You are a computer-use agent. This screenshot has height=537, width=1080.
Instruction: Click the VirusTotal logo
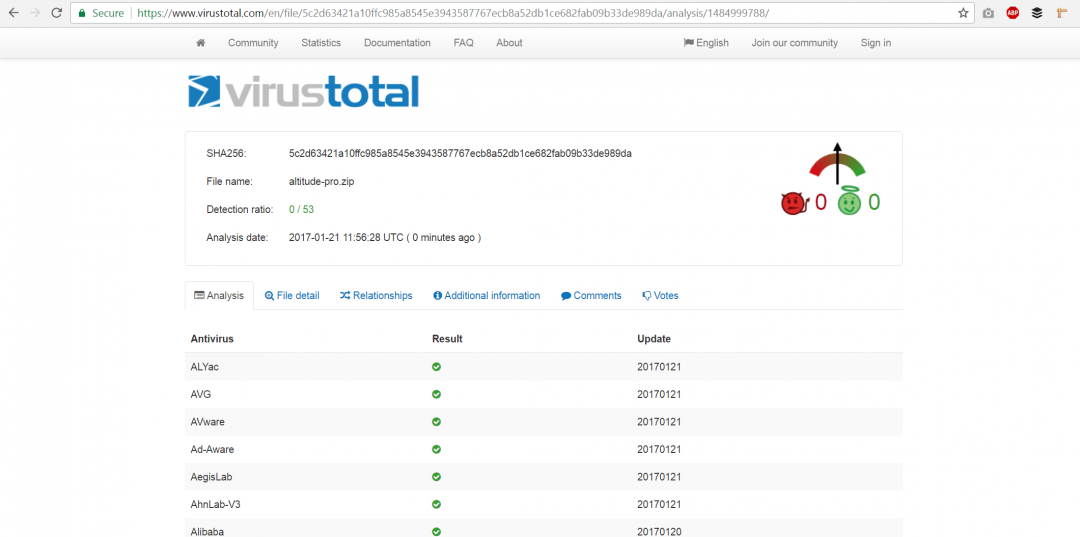pyautogui.click(x=304, y=92)
